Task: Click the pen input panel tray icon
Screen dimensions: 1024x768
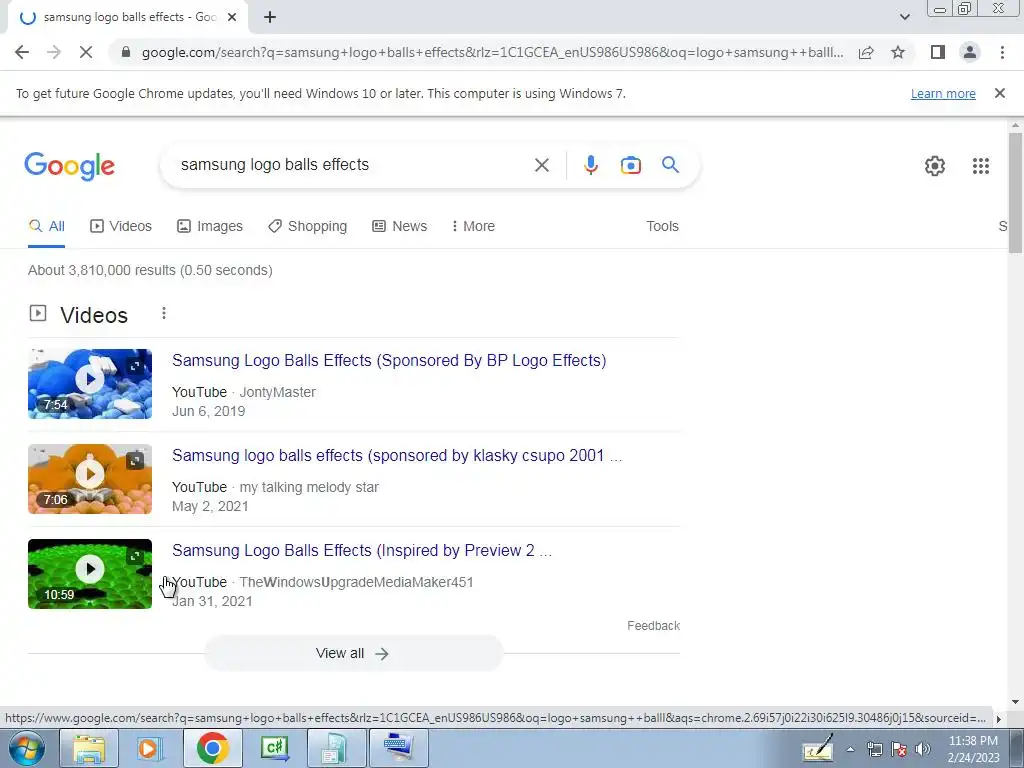Action: click(817, 748)
